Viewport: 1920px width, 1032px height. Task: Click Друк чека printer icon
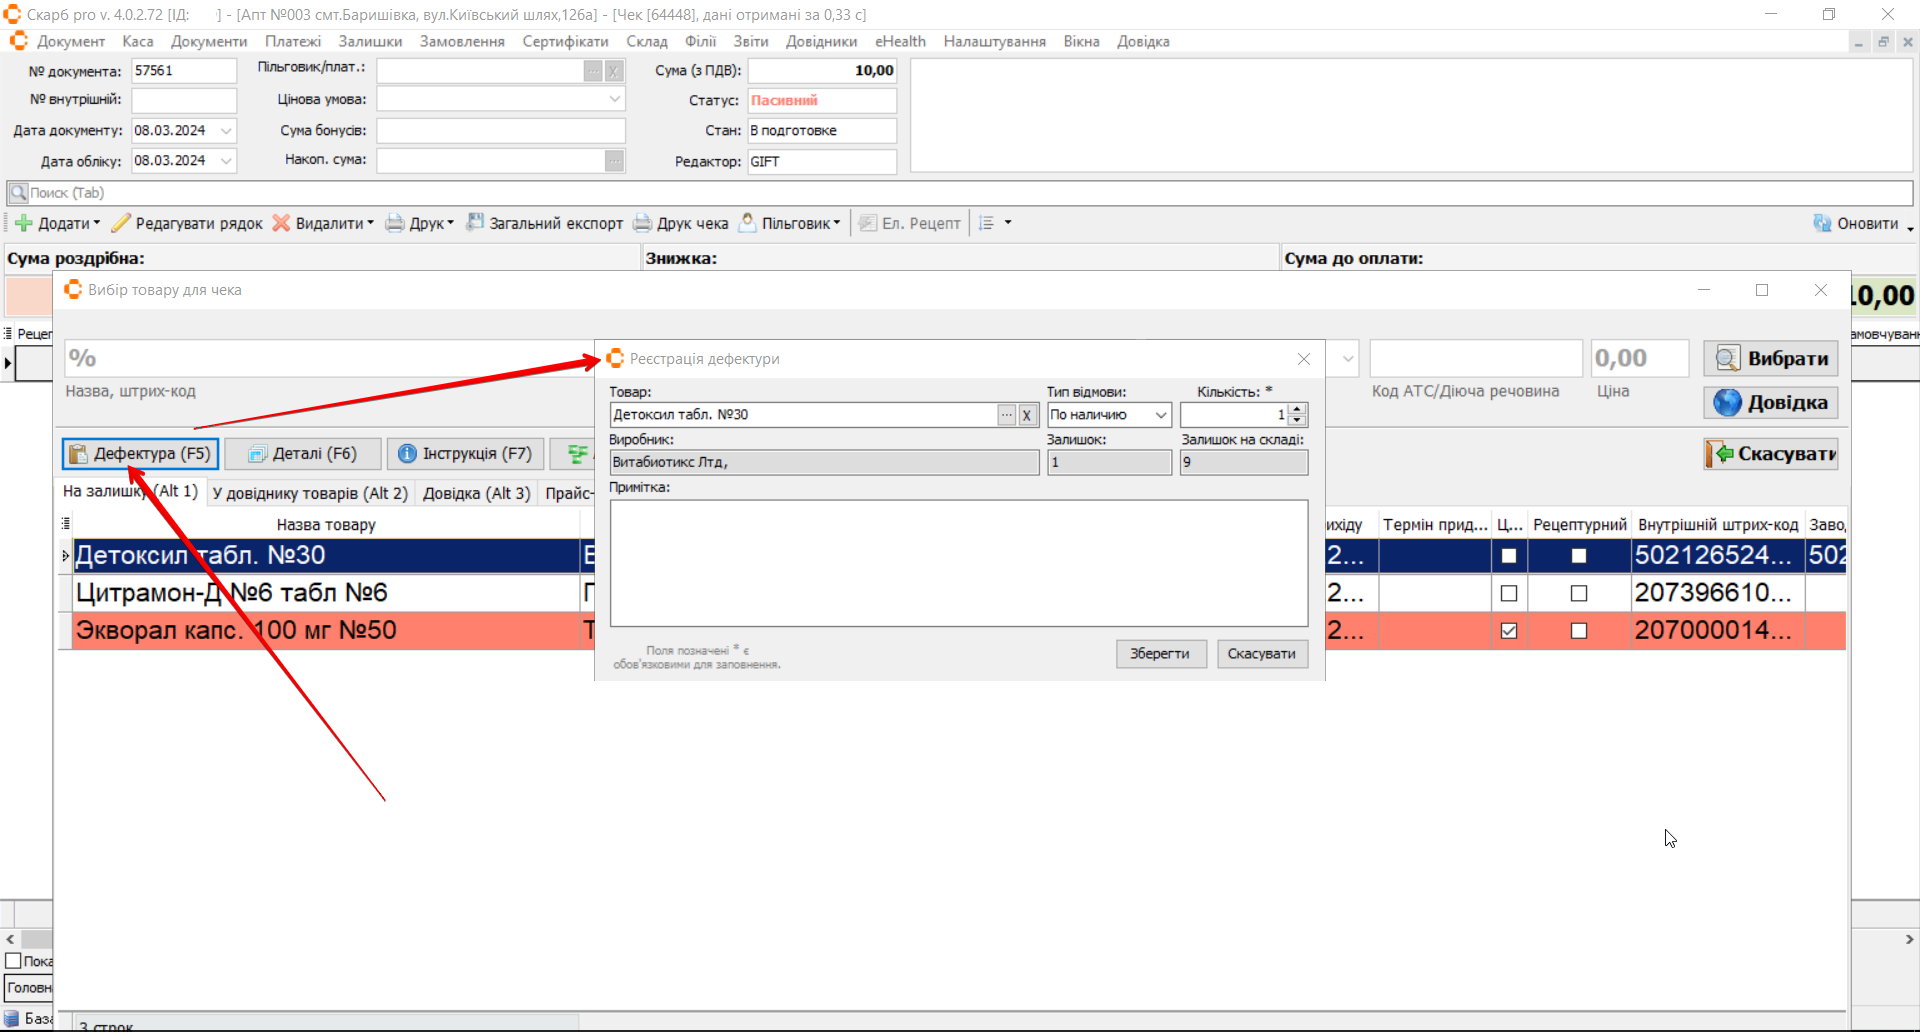point(643,224)
